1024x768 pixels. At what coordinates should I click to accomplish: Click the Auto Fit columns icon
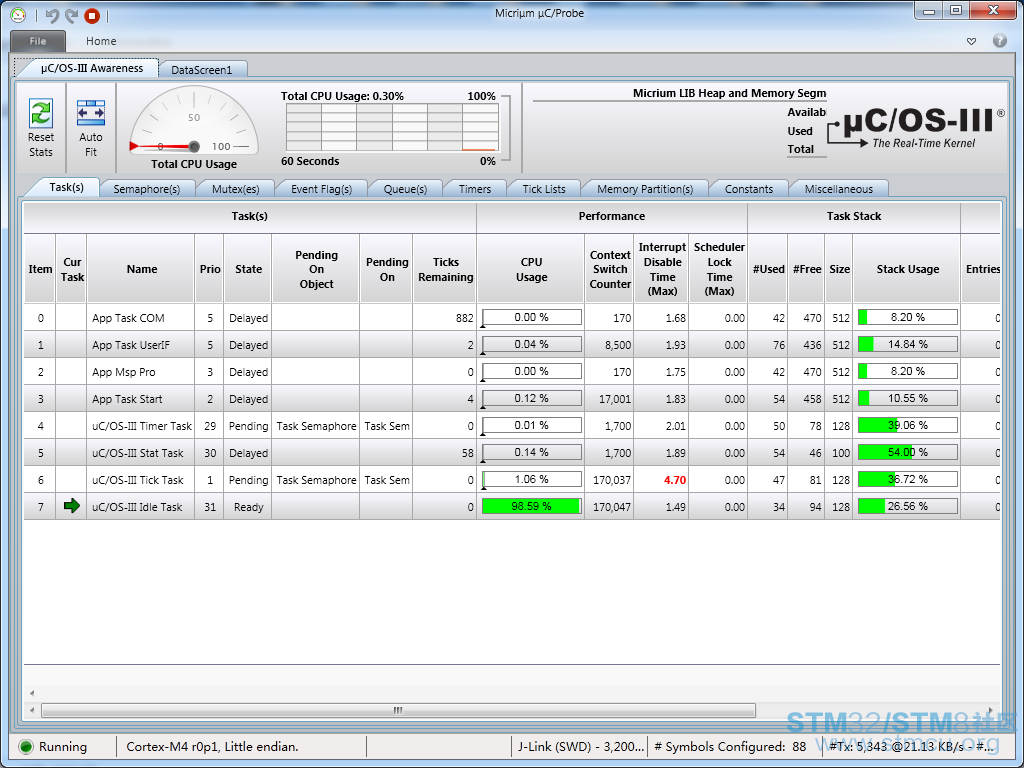(x=91, y=113)
